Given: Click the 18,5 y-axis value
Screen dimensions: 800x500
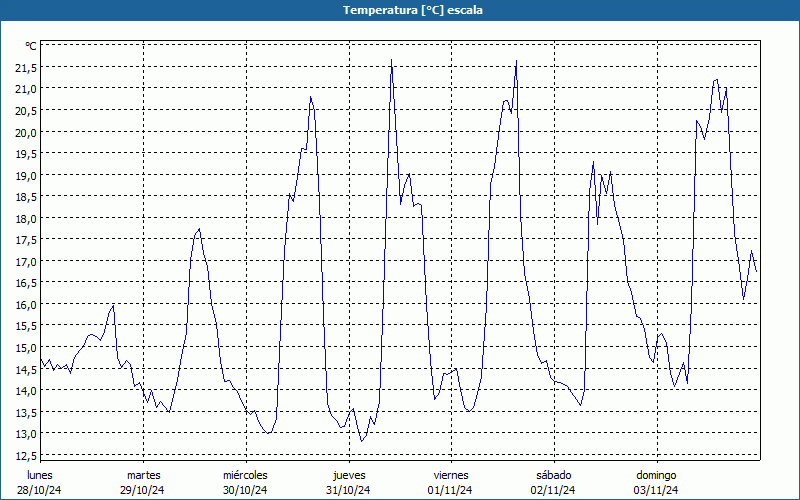Looking at the screenshot, I should [x=26, y=196].
